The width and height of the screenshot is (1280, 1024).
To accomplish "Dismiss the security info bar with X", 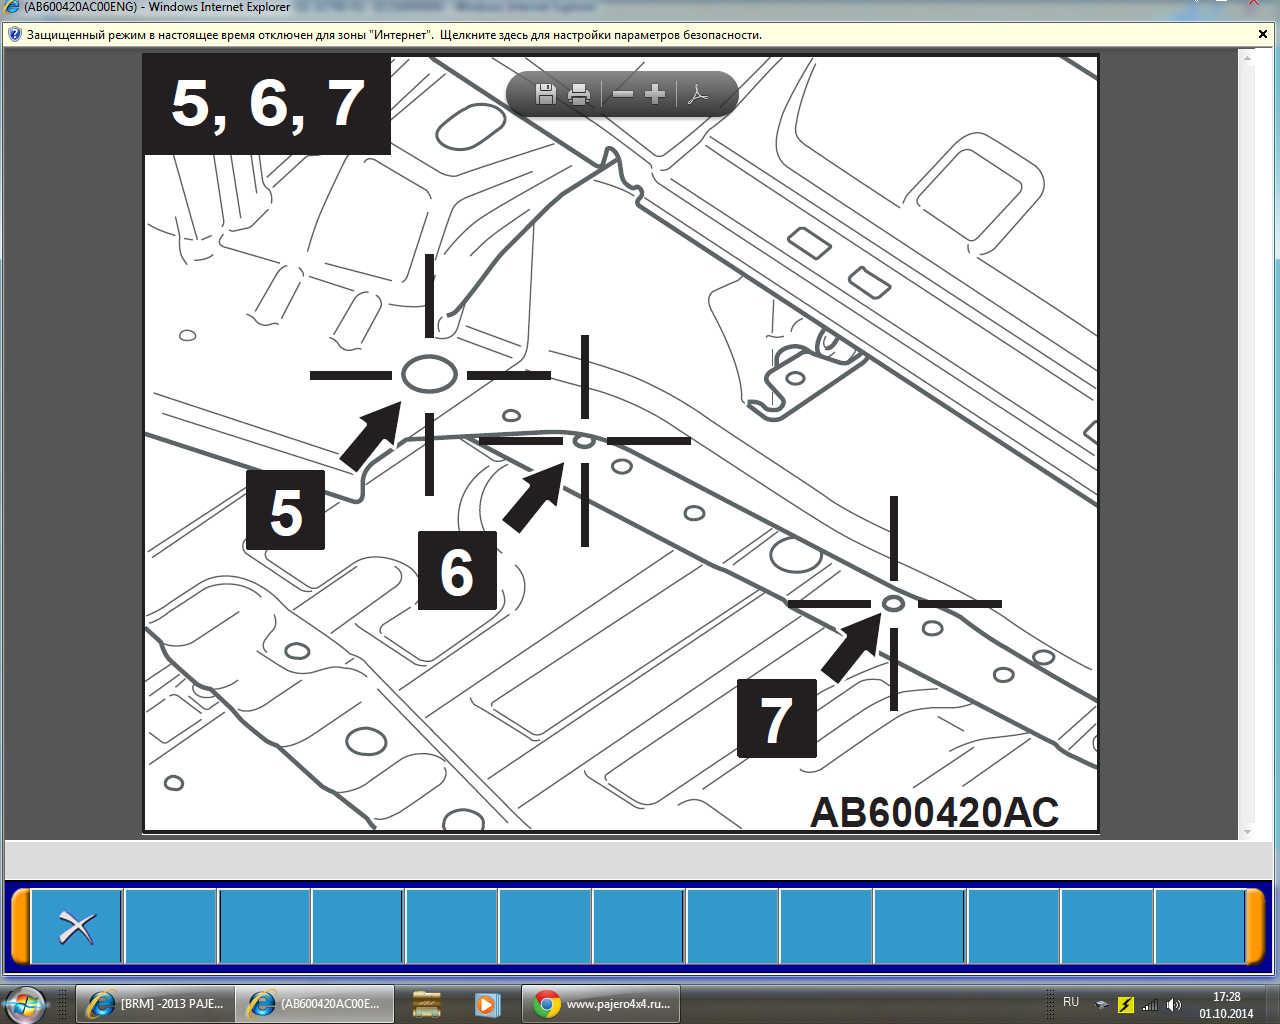I will point(1263,35).
